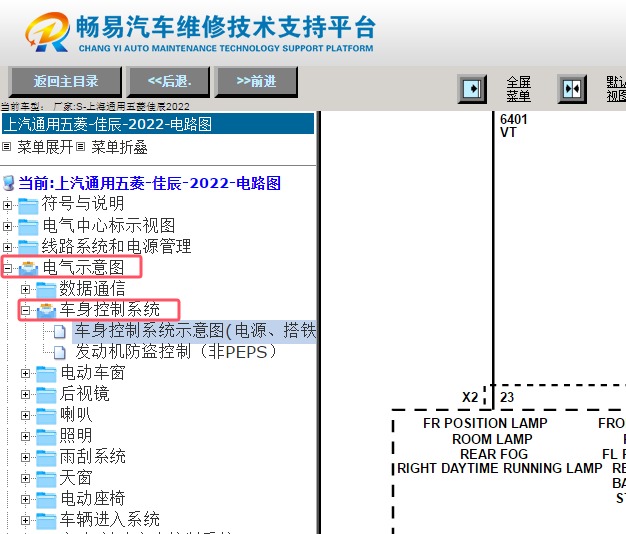Expand 车辆进入系统 folder
Viewport: 626px width, 534px height.
(x=25, y=520)
